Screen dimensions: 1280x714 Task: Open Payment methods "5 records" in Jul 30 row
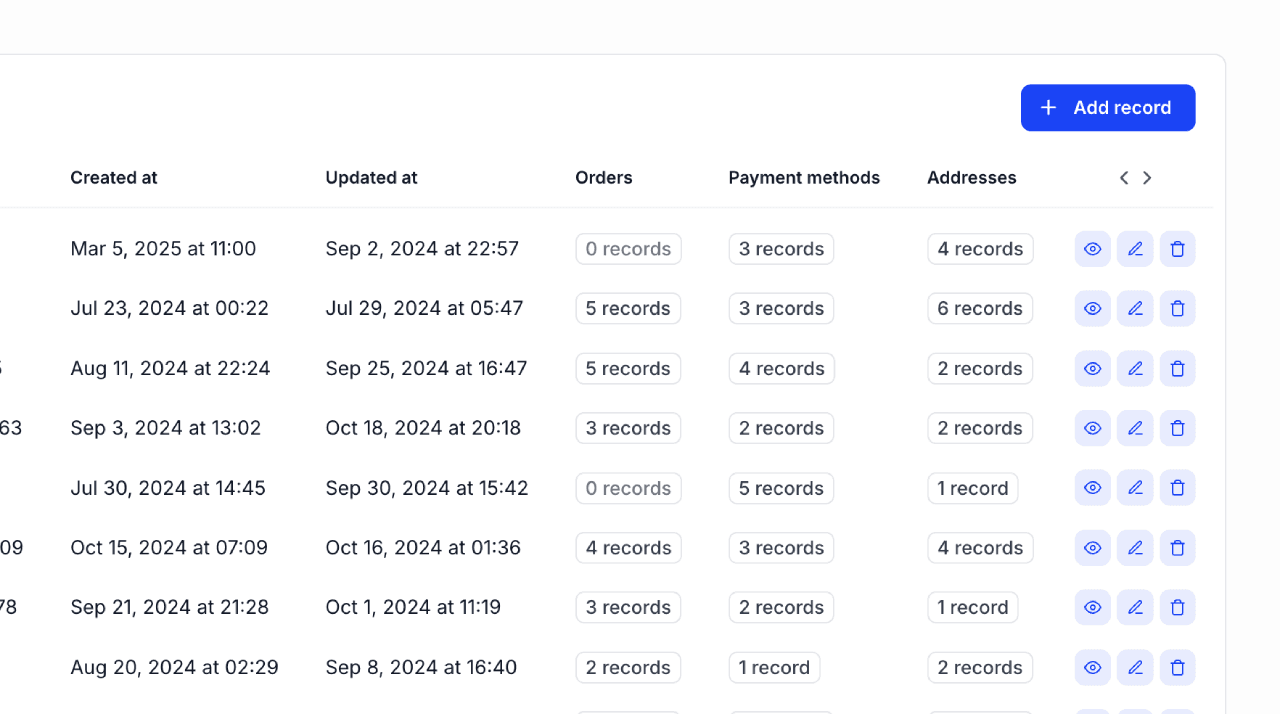(x=781, y=488)
